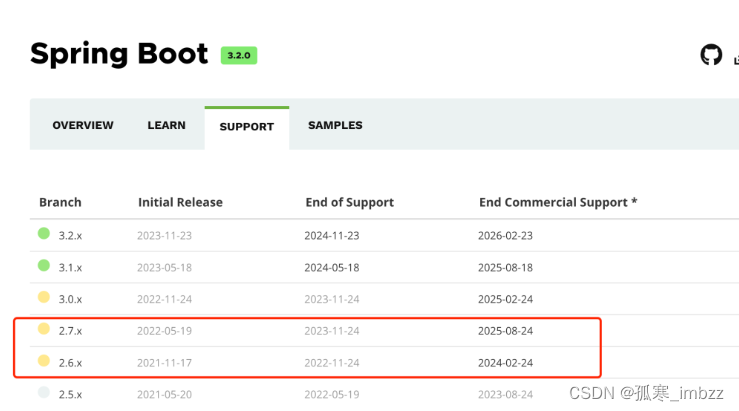Click commercial support date 2023-08-24
The width and height of the screenshot is (739, 411).
click(505, 395)
